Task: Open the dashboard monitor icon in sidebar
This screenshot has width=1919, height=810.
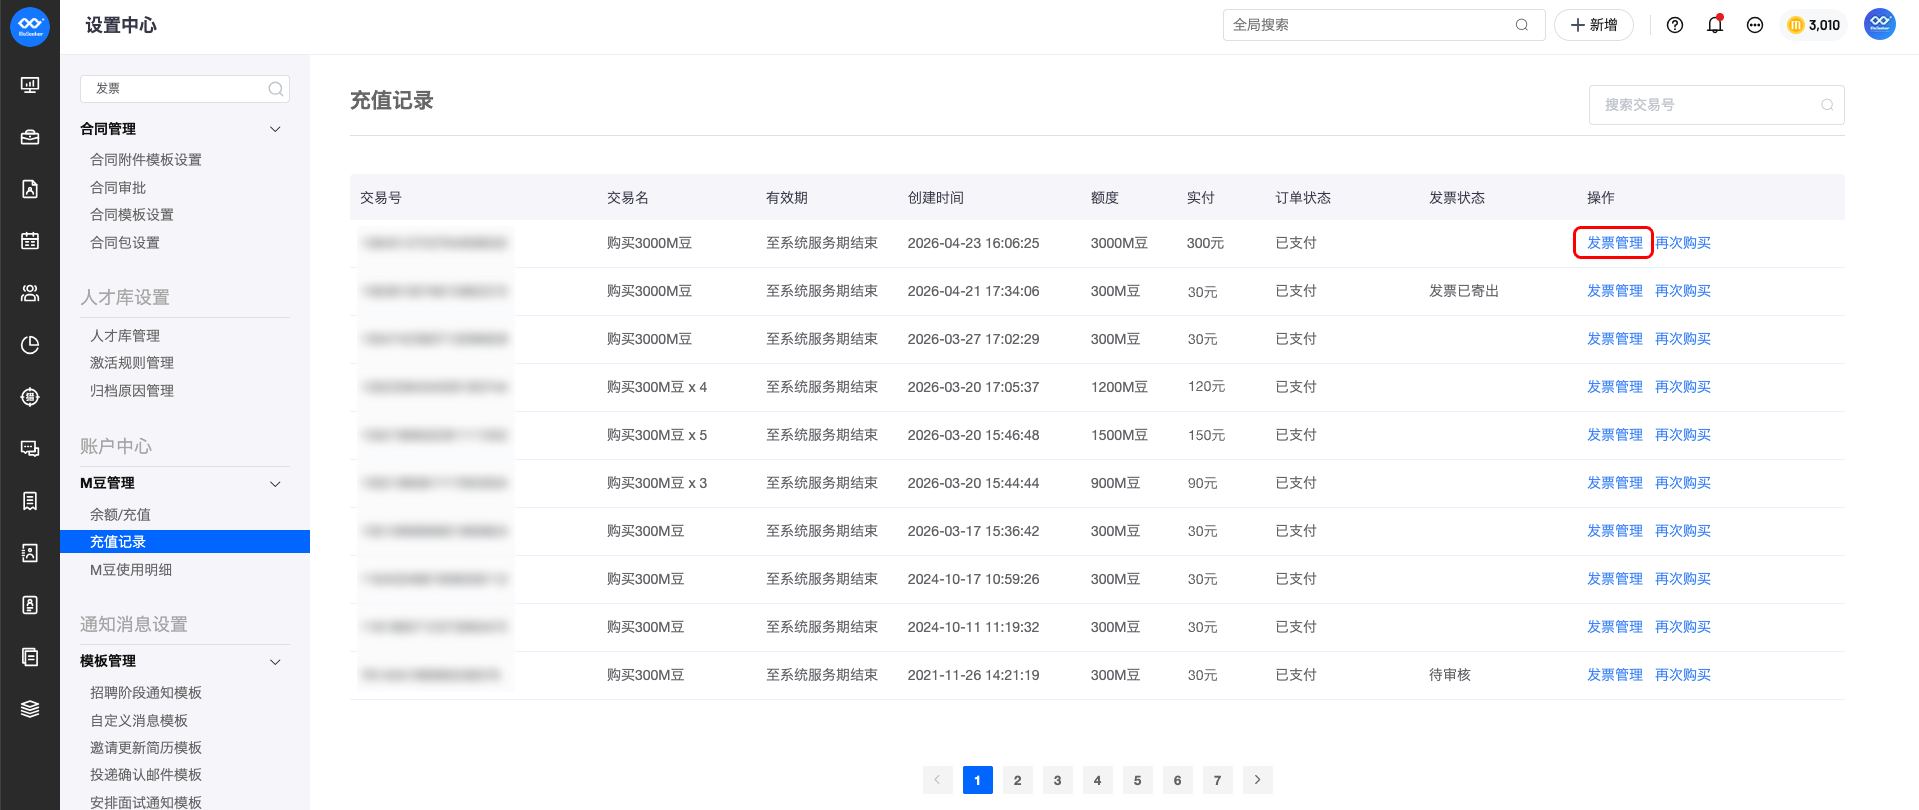Action: [x=30, y=85]
